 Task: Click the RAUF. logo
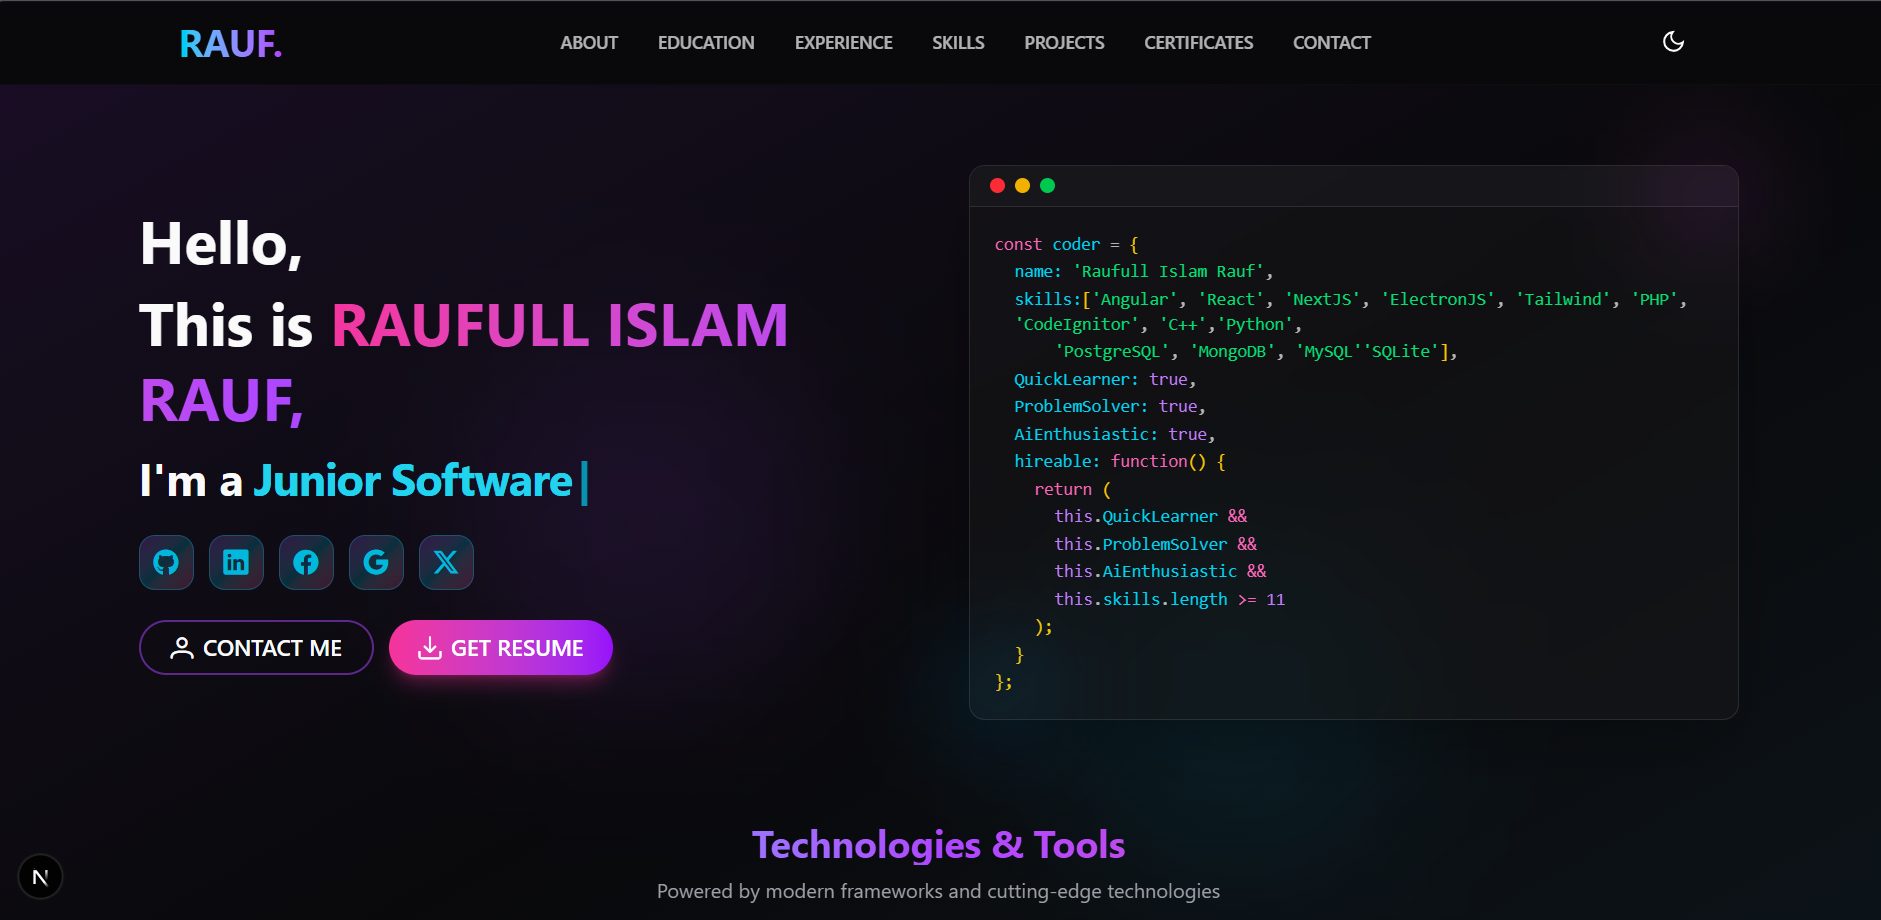pyautogui.click(x=229, y=42)
